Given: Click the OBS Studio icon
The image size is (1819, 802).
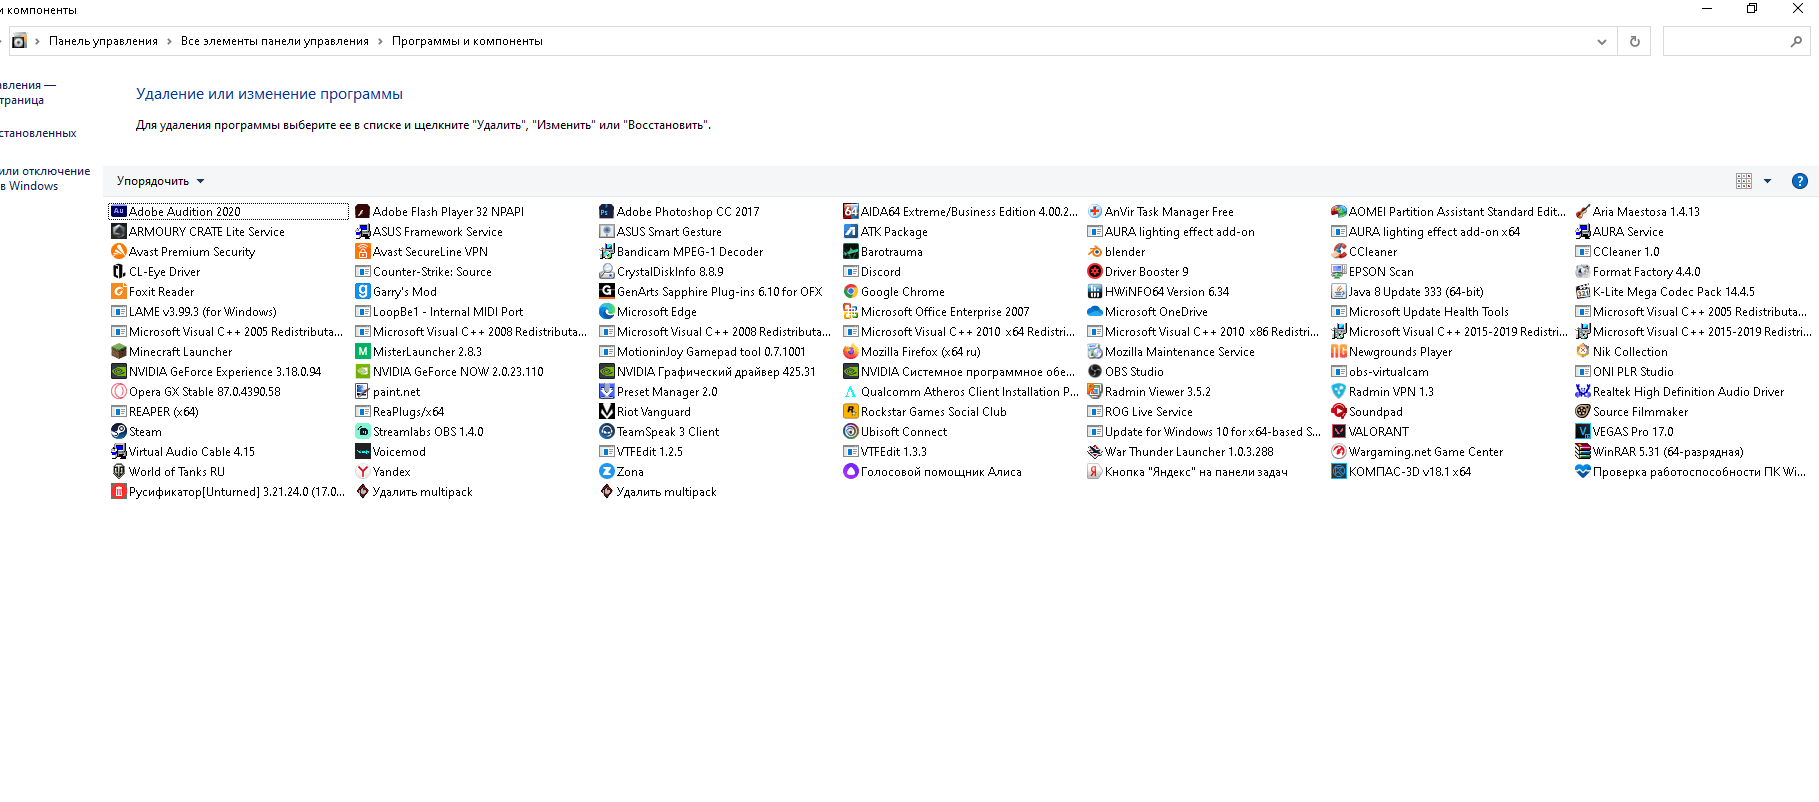Looking at the screenshot, I should click(x=1094, y=371).
